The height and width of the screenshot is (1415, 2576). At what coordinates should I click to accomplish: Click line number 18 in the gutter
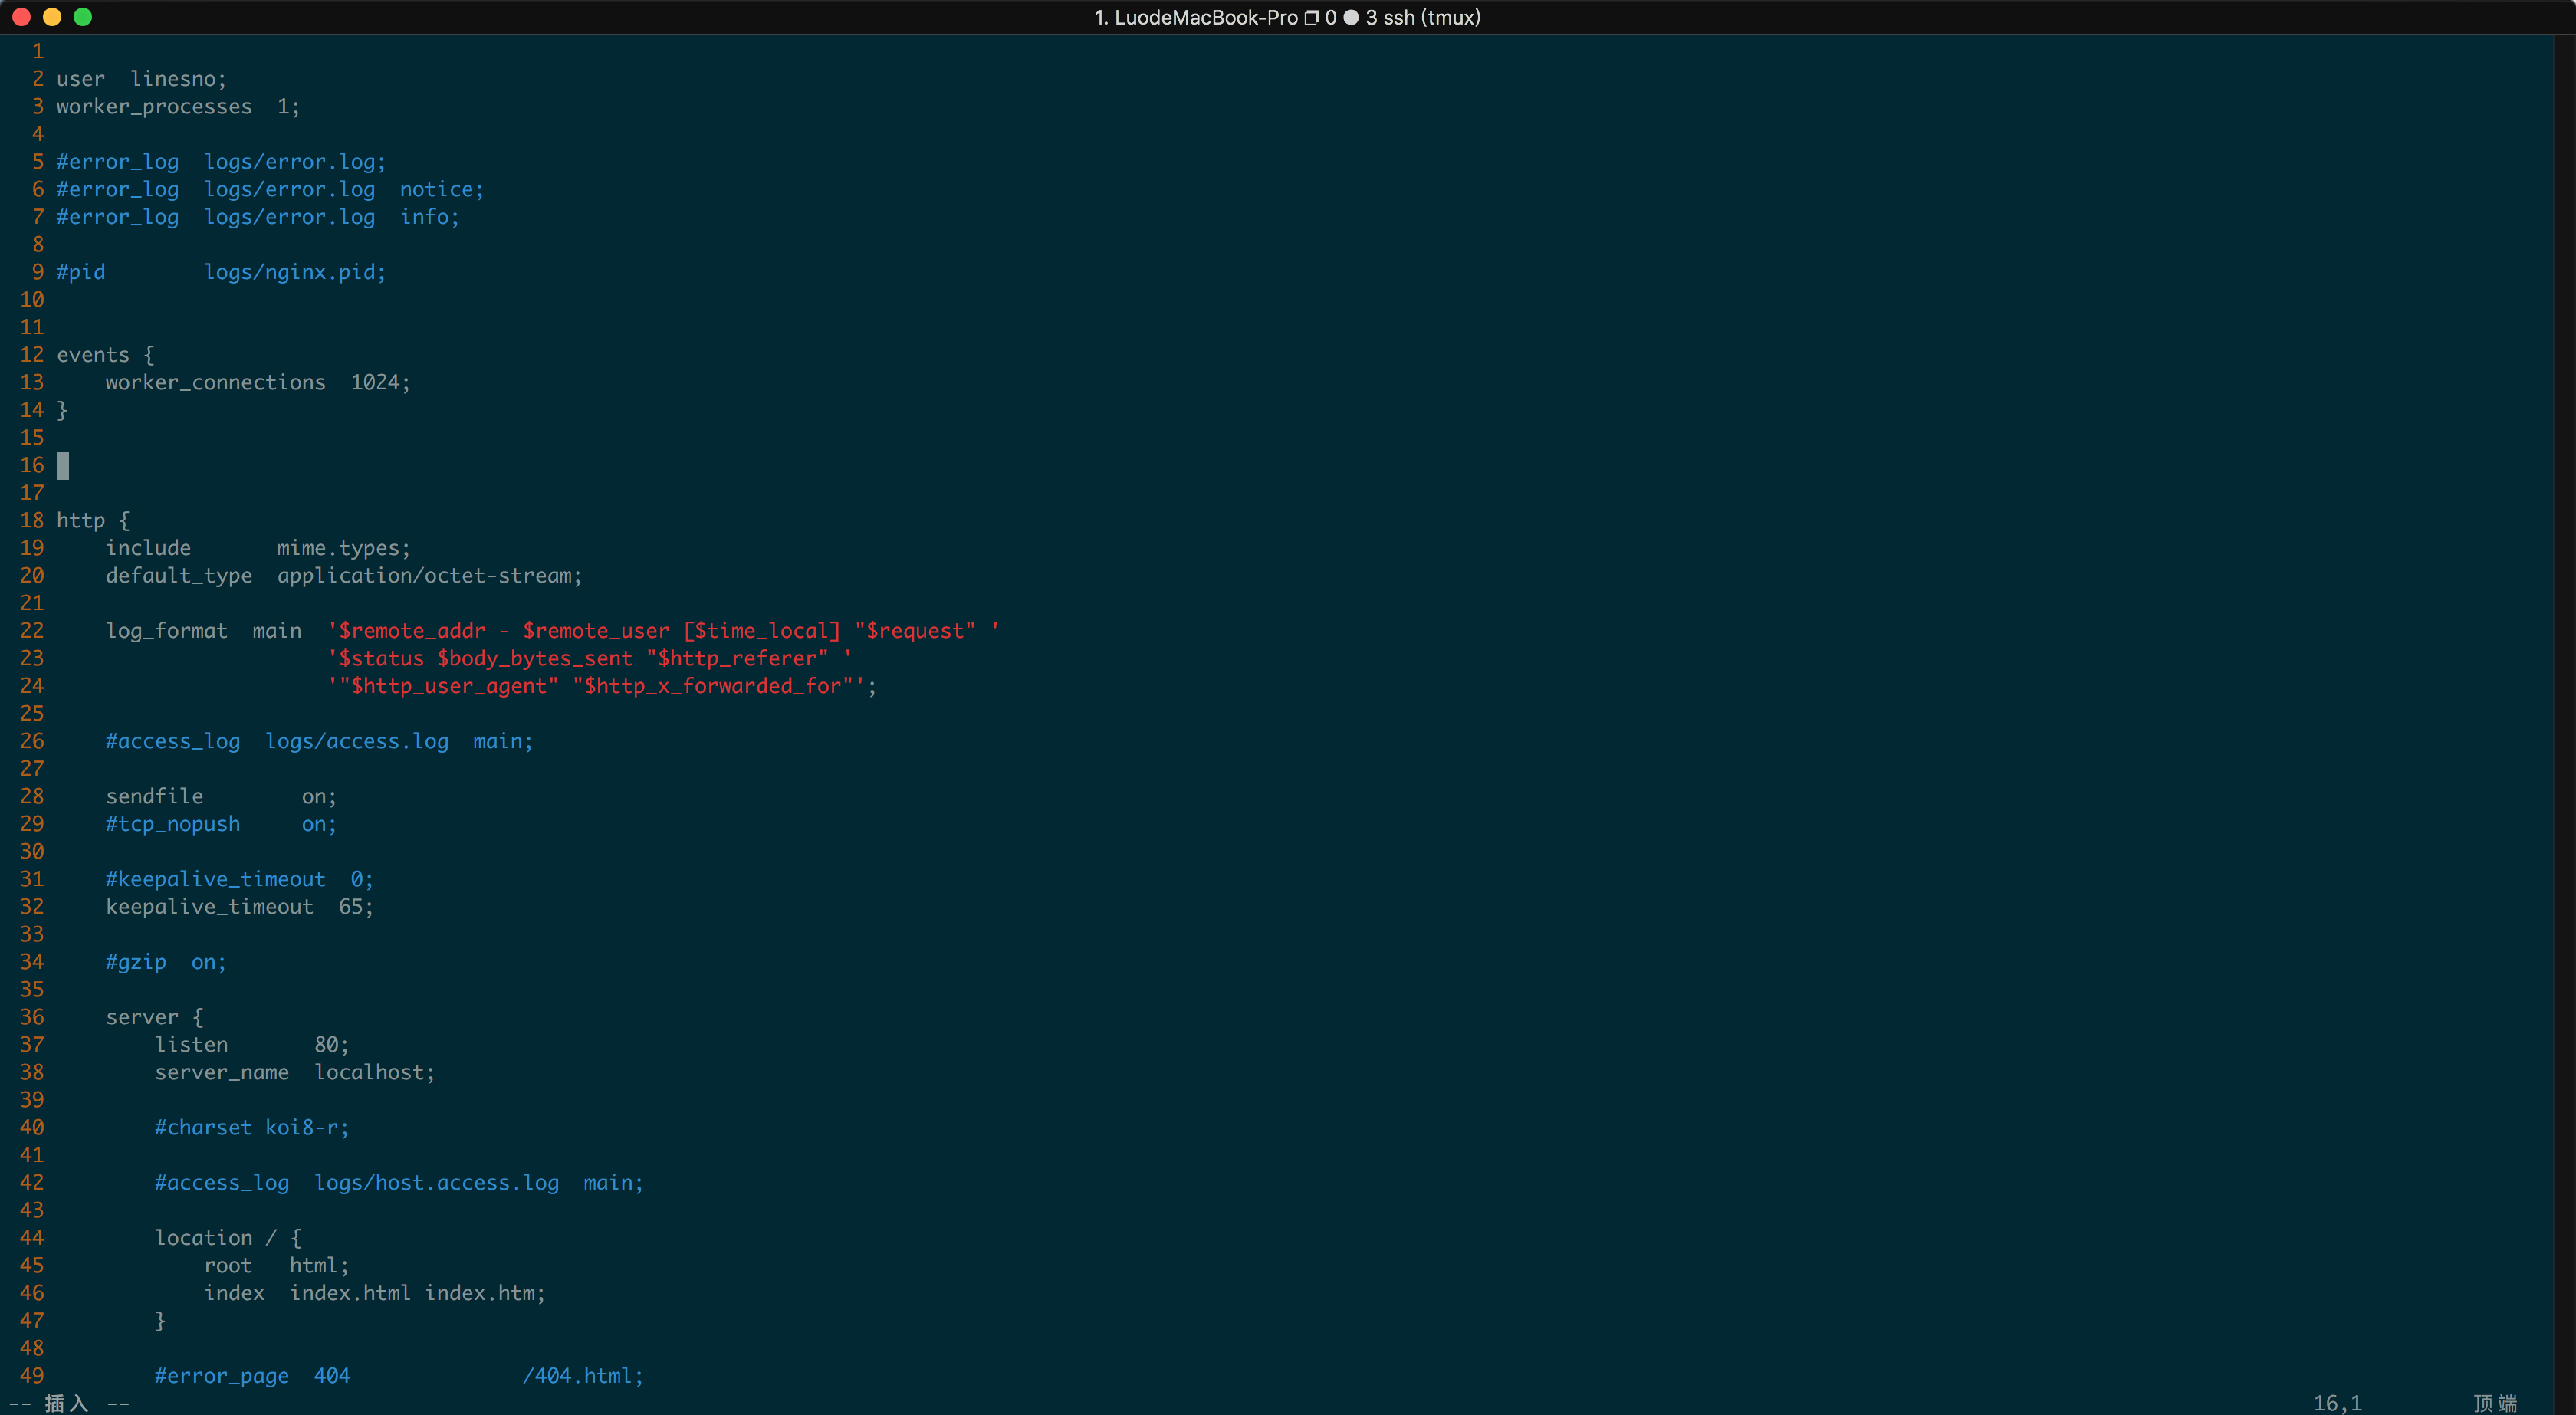(x=32, y=520)
